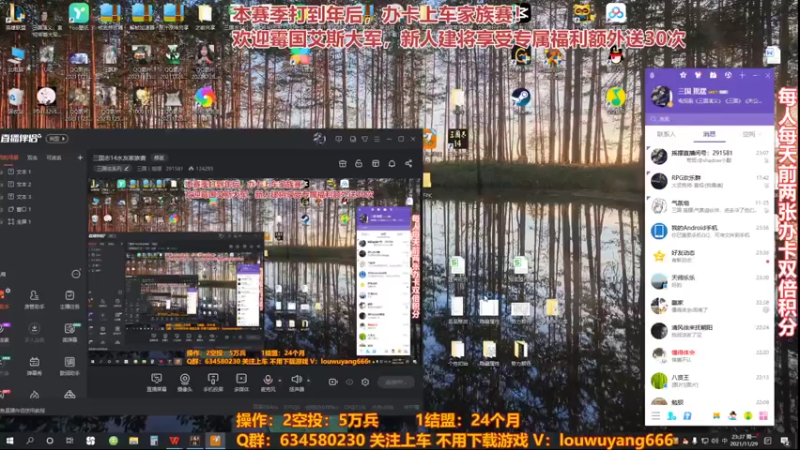Viewport: 800px width, 450px height.
Task: Click the QQ search field
Action: coord(709,119)
